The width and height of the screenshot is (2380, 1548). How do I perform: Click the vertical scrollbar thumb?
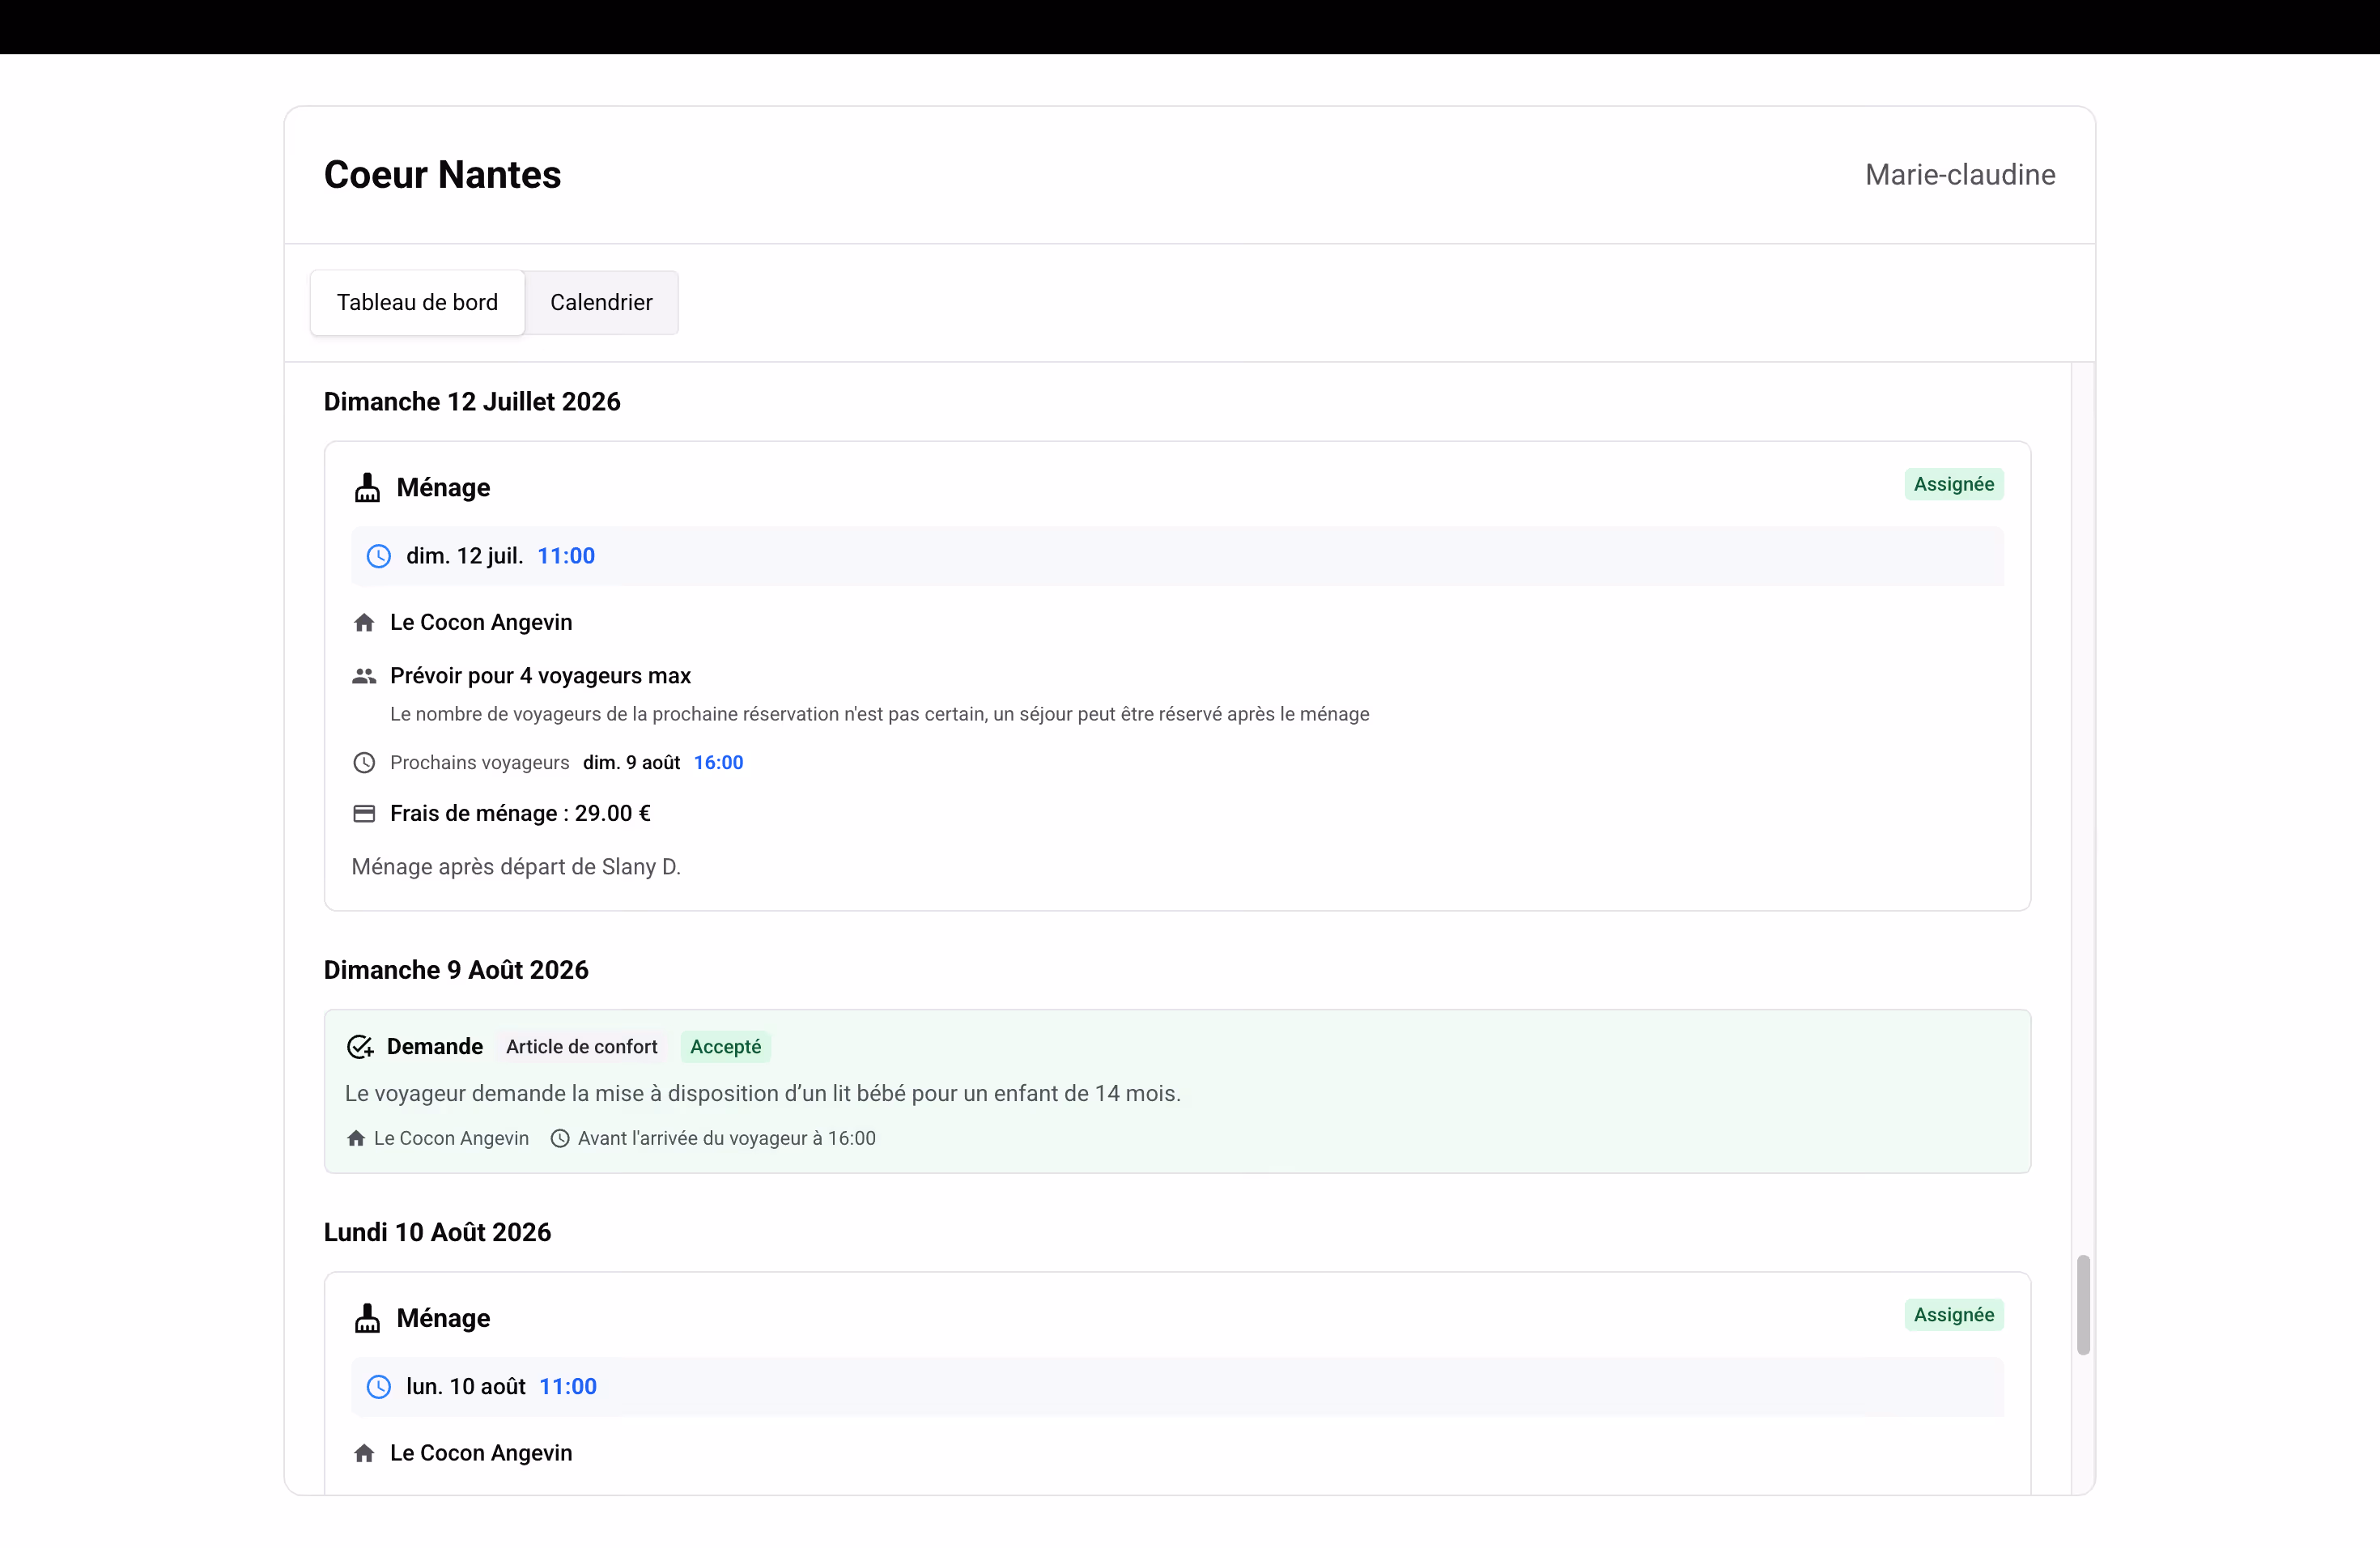[2083, 1305]
